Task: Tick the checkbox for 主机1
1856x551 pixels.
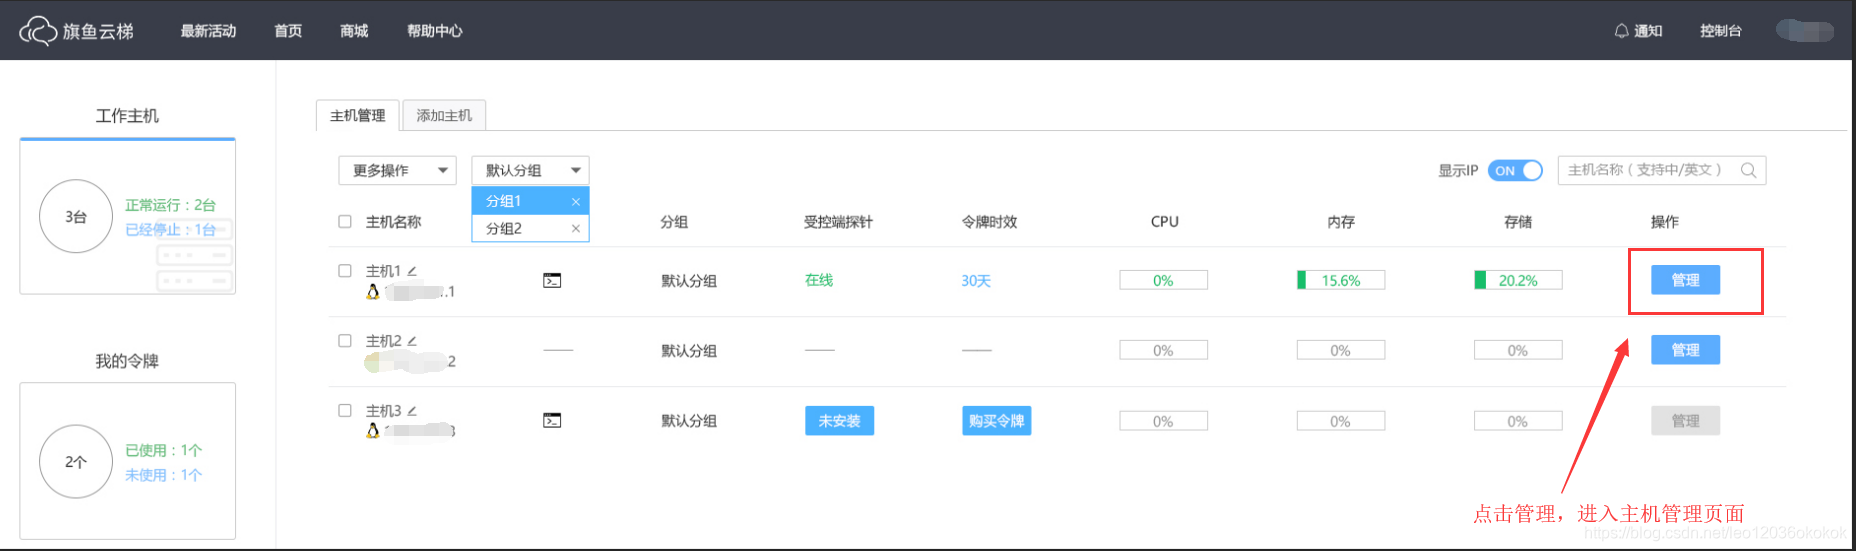Action: pyautogui.click(x=345, y=271)
